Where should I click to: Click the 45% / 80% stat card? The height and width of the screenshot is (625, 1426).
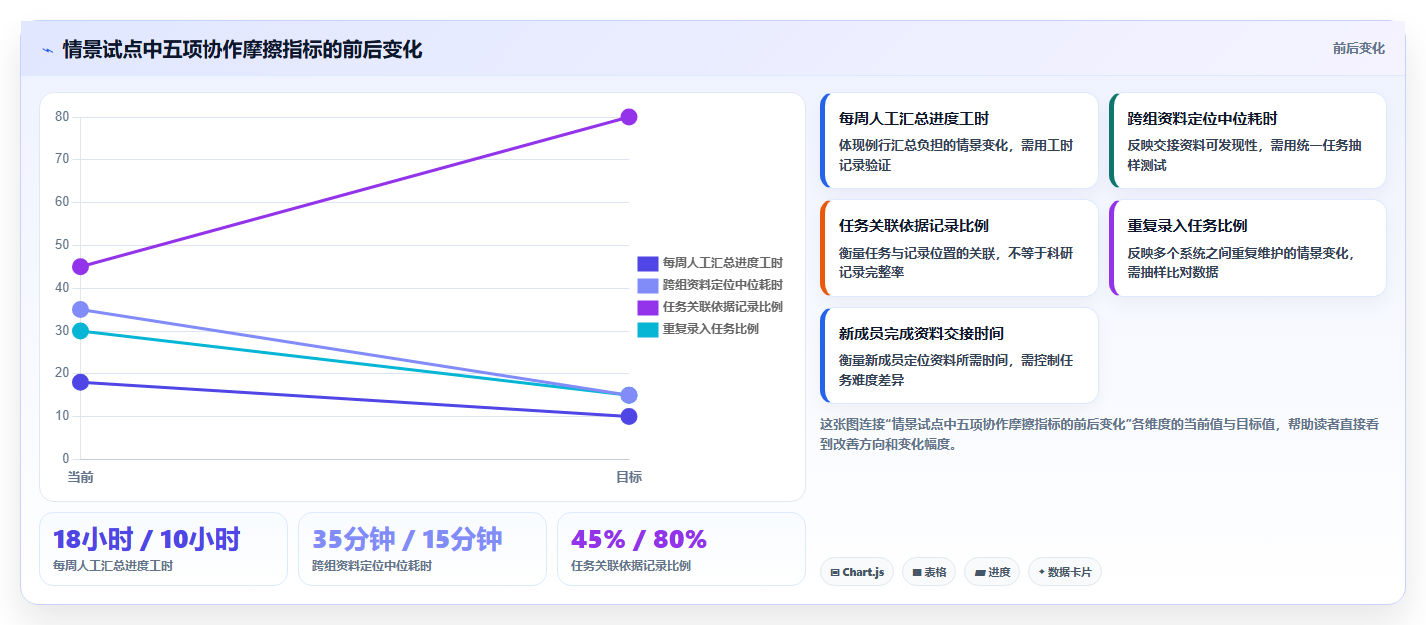(x=681, y=549)
